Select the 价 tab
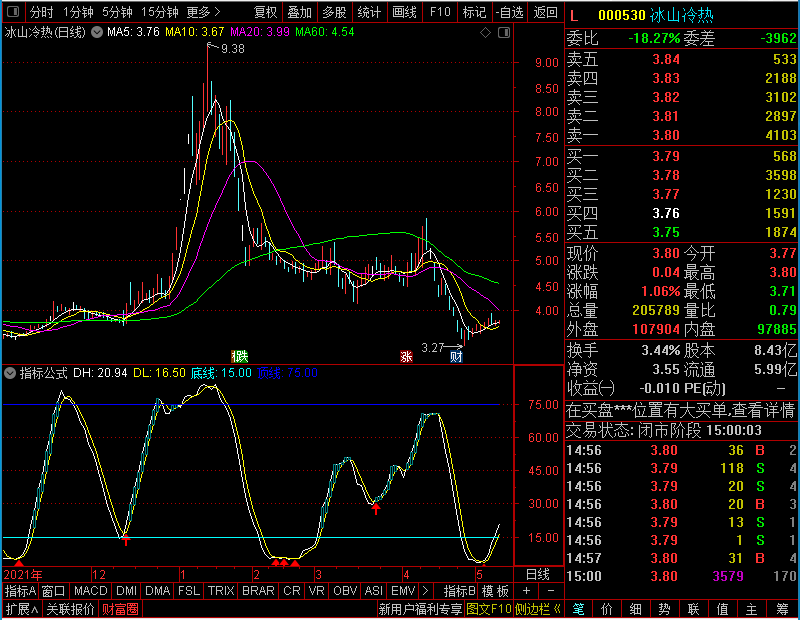800x620 pixels. coord(607,609)
